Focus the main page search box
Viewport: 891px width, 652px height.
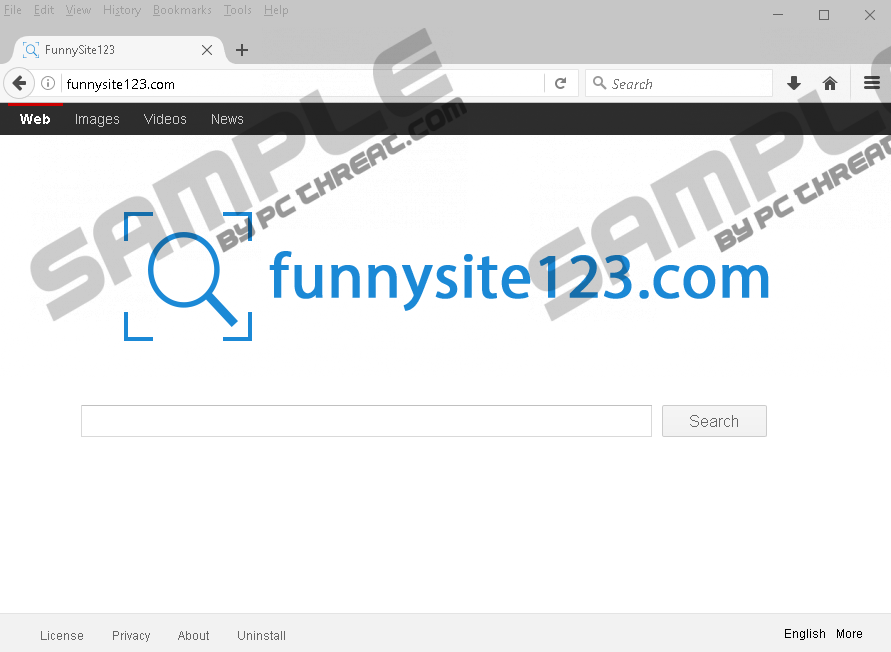coord(366,421)
